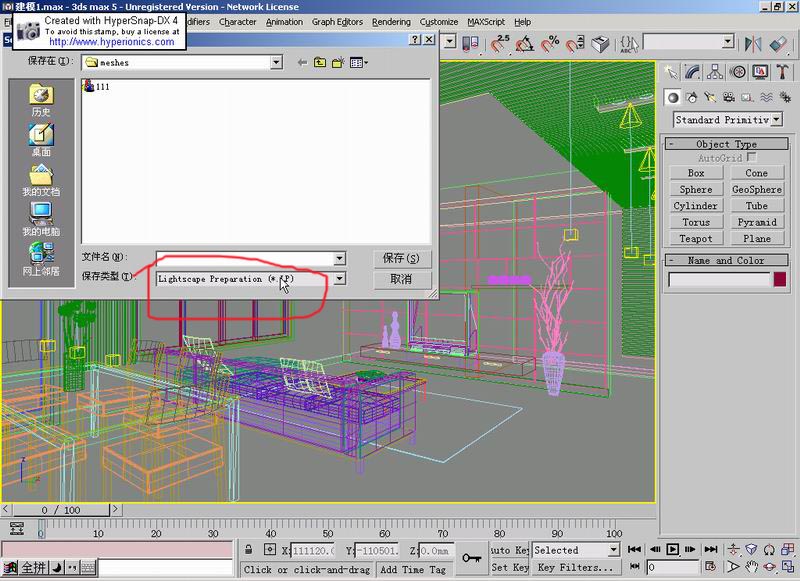
Task: Create a new folder in the save dialog
Action: 339,62
